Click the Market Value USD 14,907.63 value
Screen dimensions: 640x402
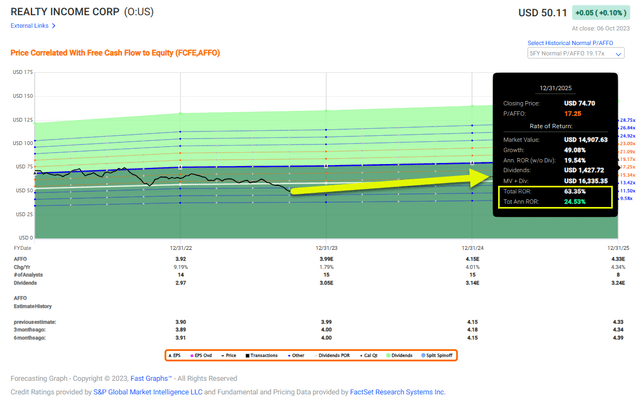point(586,140)
